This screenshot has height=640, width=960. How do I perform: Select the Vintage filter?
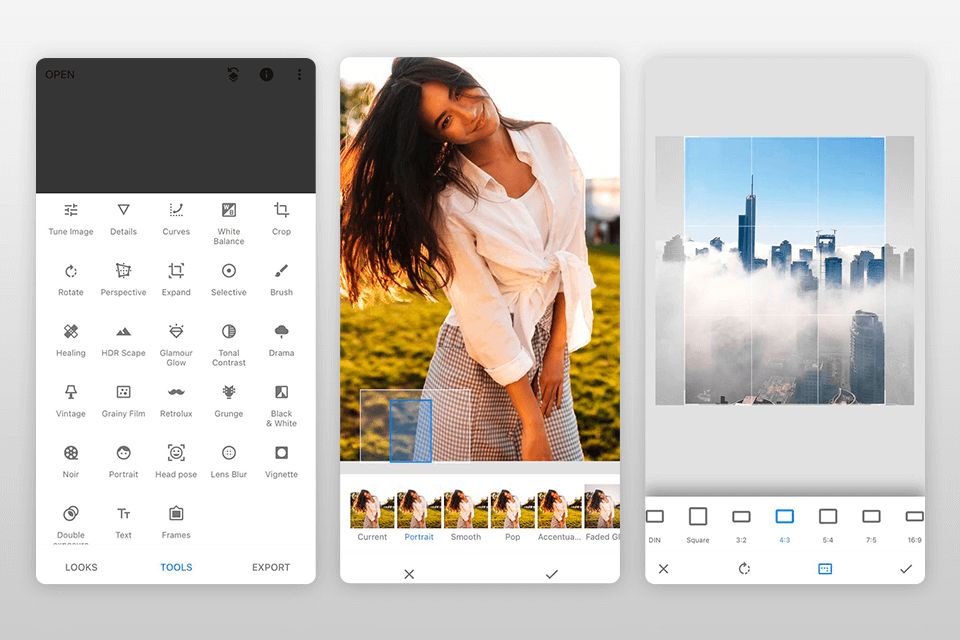pos(71,401)
